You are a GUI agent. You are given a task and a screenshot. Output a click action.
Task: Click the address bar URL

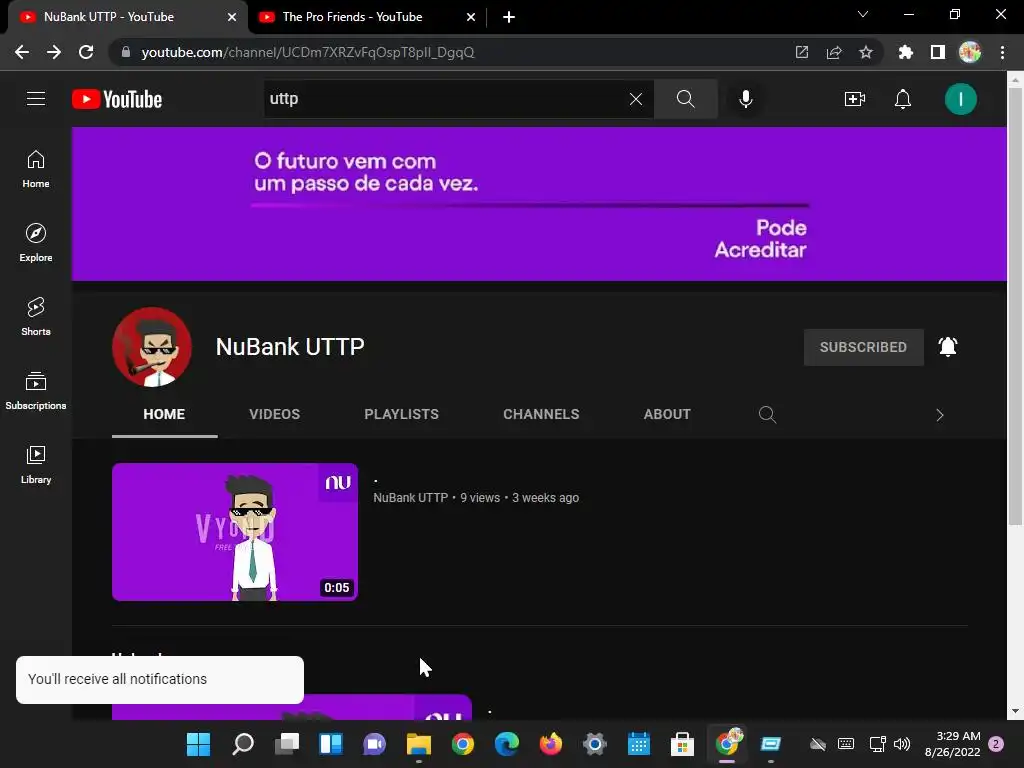(x=308, y=52)
